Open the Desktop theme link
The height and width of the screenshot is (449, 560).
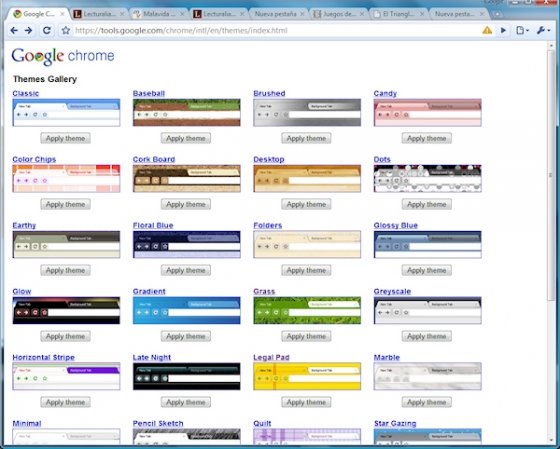(x=269, y=159)
